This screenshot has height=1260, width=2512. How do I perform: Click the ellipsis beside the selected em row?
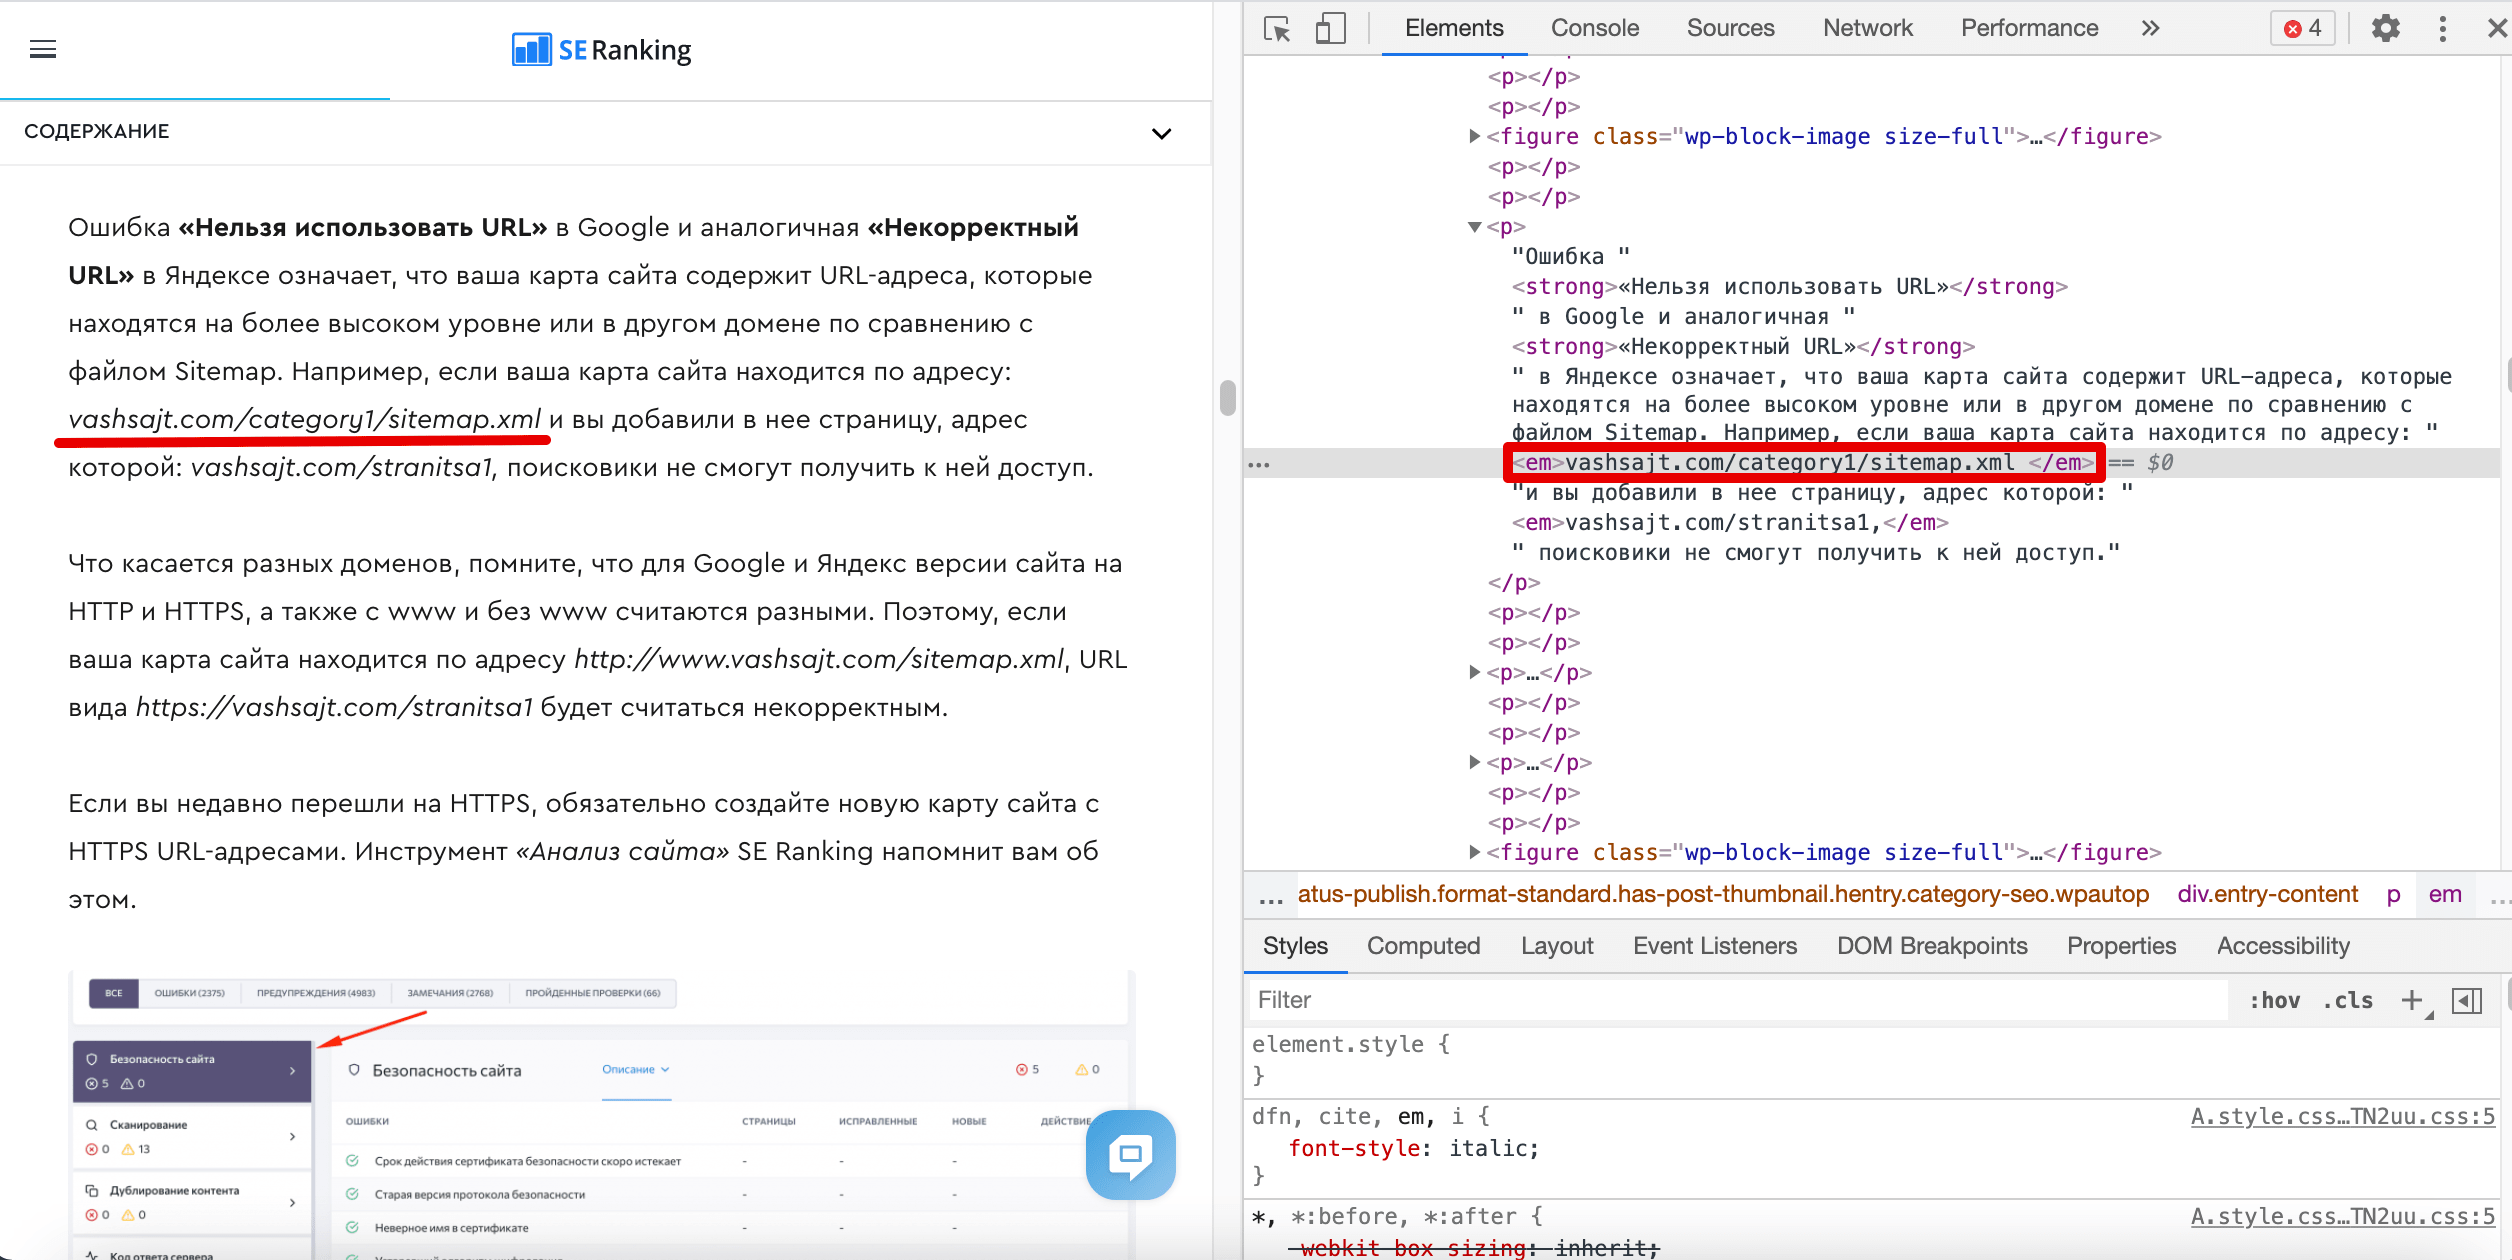(x=1259, y=464)
